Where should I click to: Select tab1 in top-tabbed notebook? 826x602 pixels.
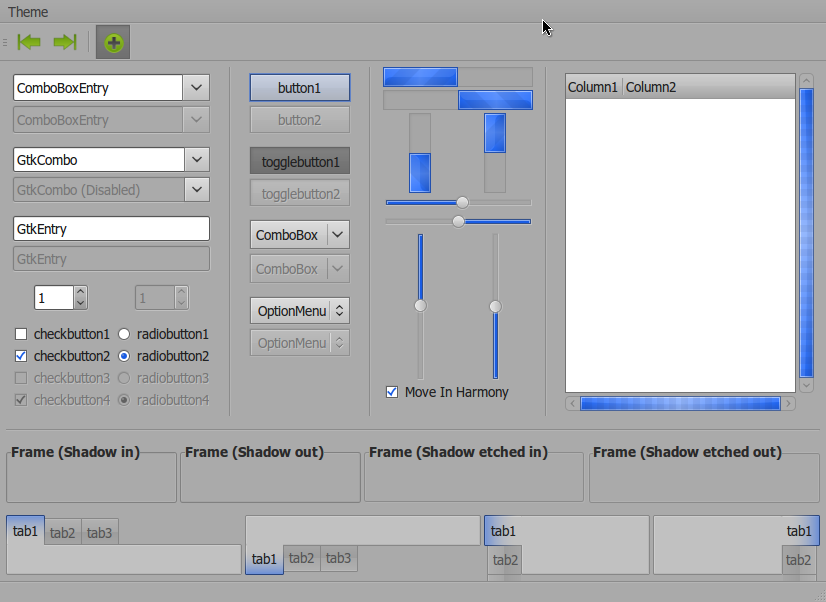pyautogui.click(x=25, y=530)
